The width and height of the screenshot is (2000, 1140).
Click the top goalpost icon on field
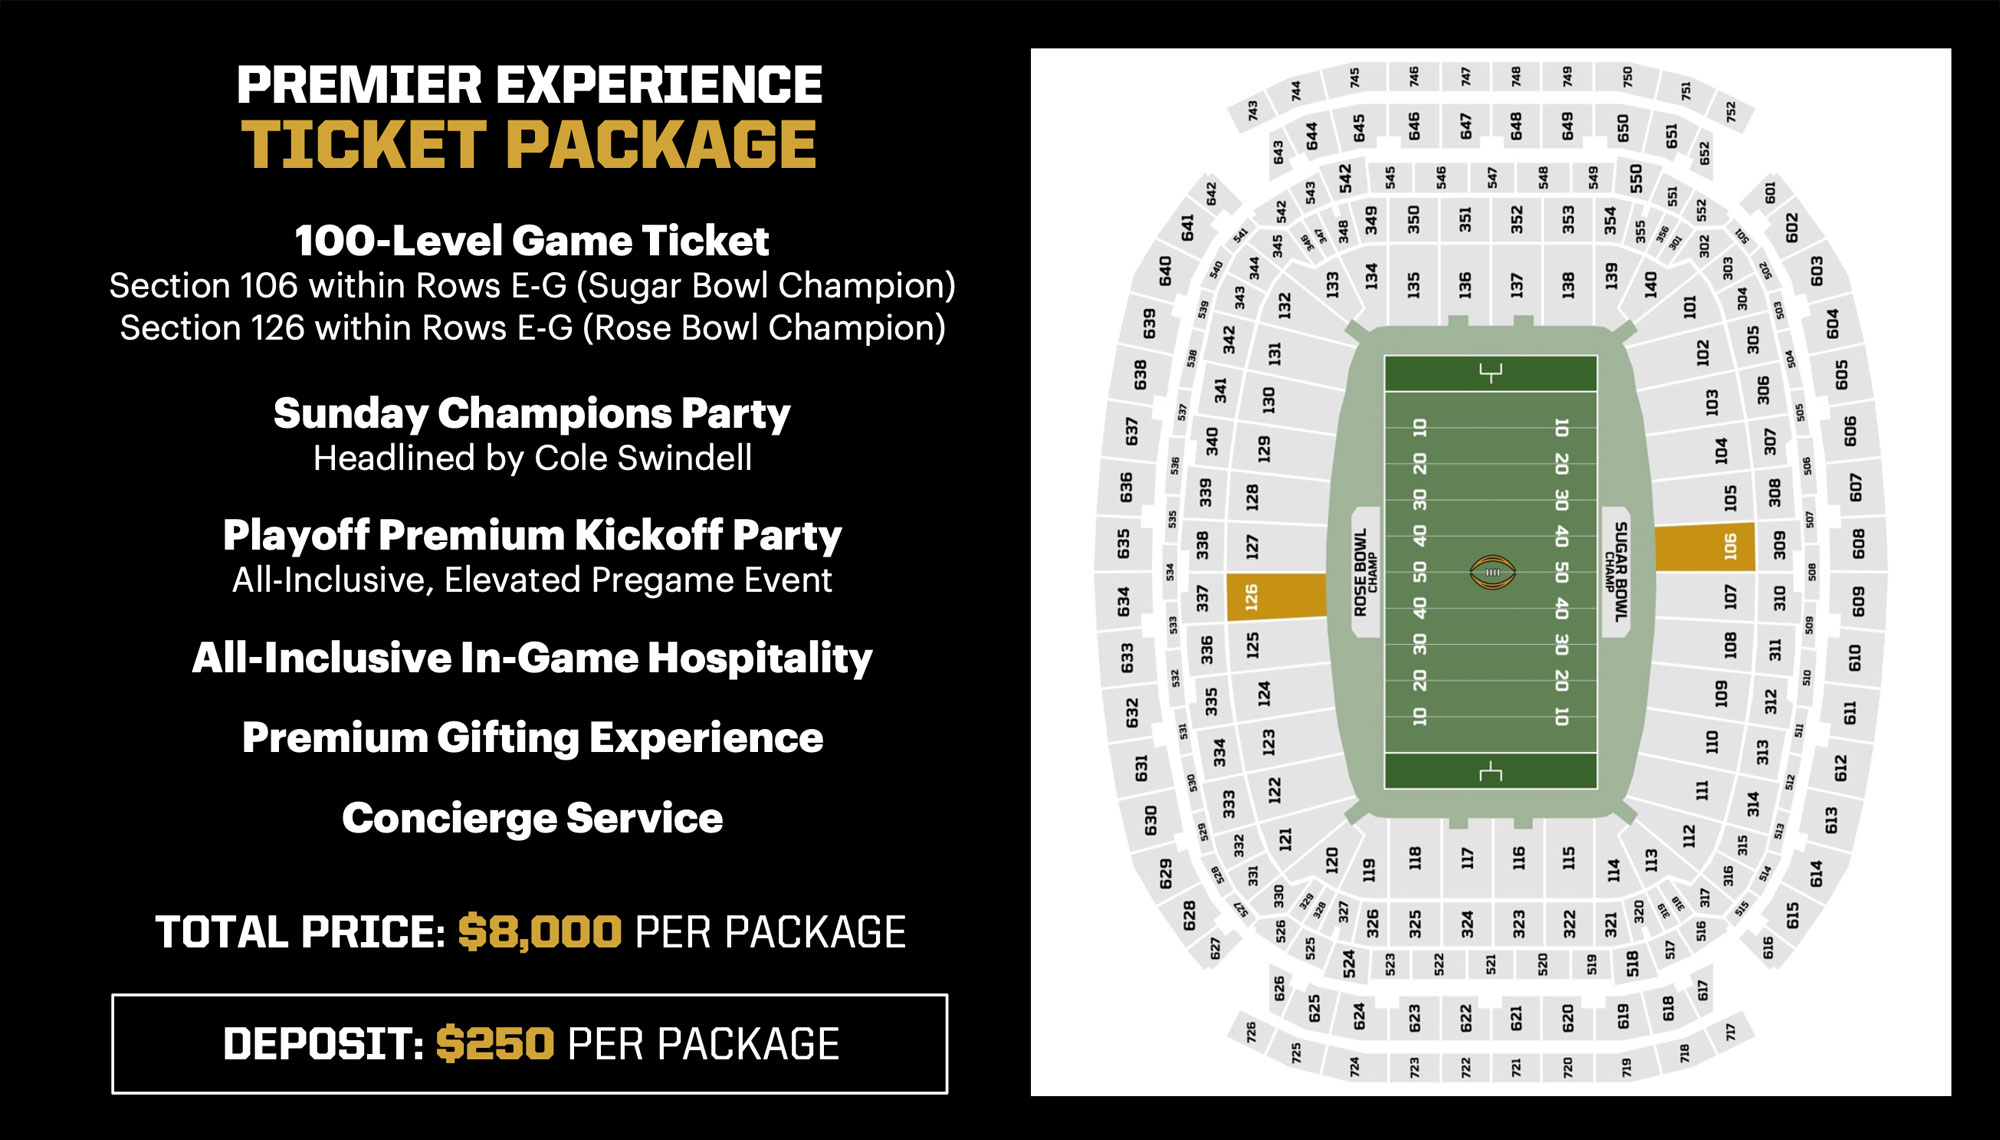click(1490, 373)
